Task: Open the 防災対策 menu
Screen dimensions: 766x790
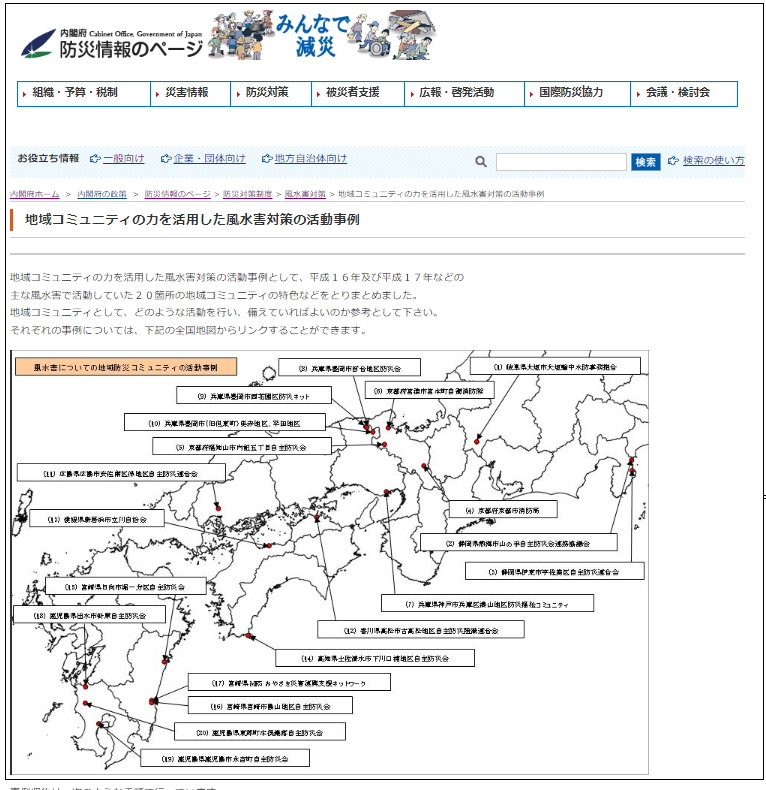Action: [271, 94]
